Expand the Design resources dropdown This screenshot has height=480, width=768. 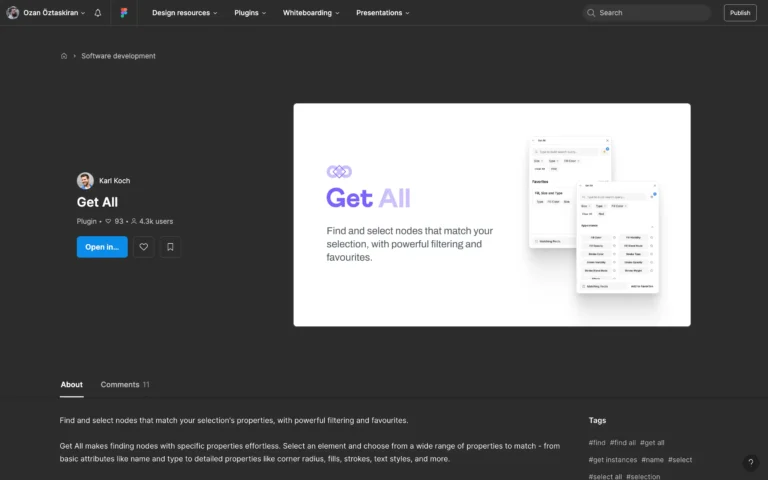coord(184,13)
